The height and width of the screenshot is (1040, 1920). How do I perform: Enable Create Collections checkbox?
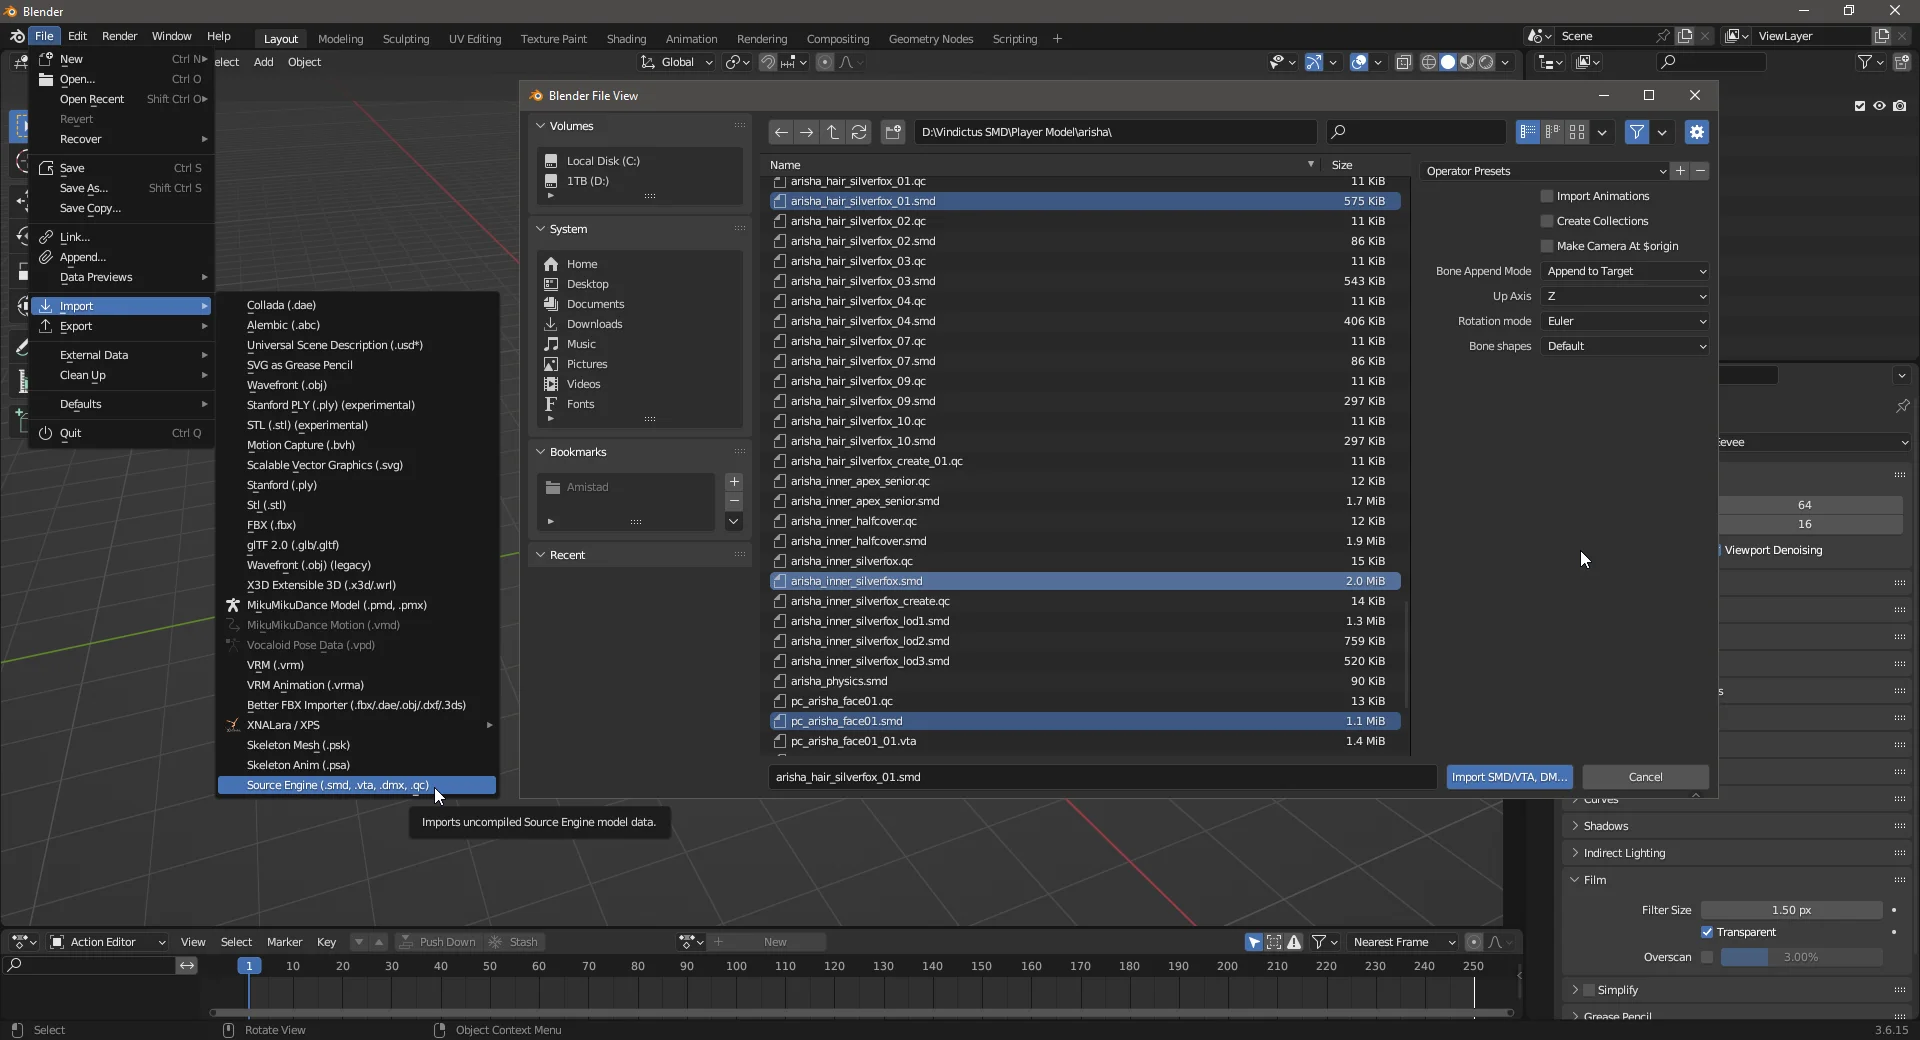point(1547,221)
